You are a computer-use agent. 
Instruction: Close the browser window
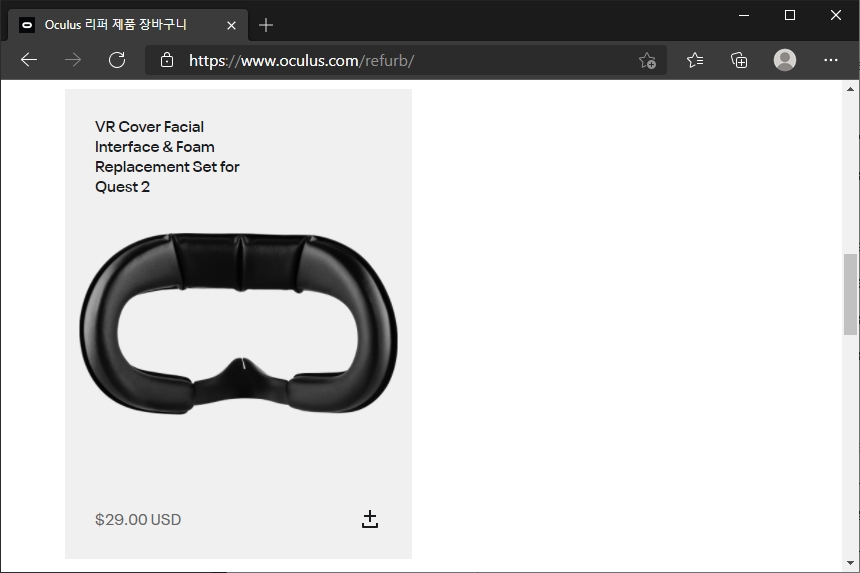point(835,15)
